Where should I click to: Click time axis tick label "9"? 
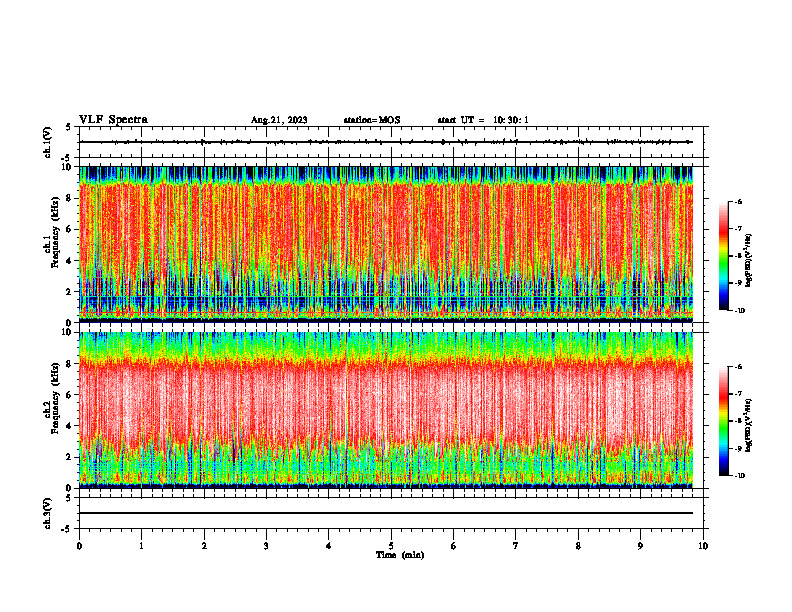(640, 546)
